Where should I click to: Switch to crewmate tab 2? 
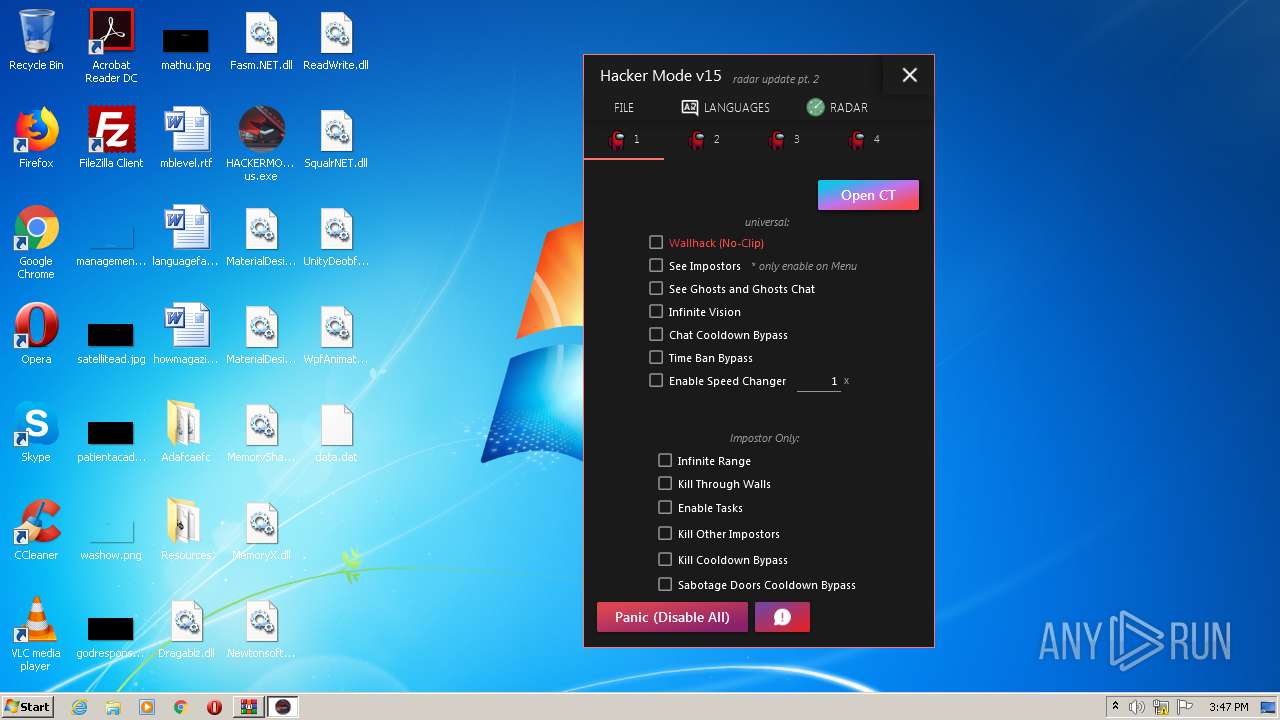704,140
